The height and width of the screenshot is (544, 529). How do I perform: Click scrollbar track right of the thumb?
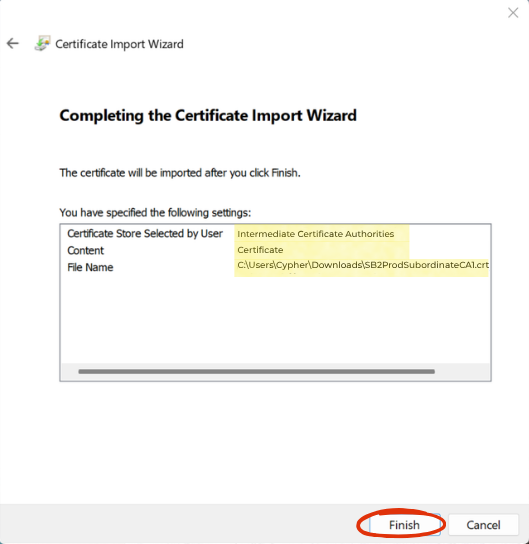[462, 372]
